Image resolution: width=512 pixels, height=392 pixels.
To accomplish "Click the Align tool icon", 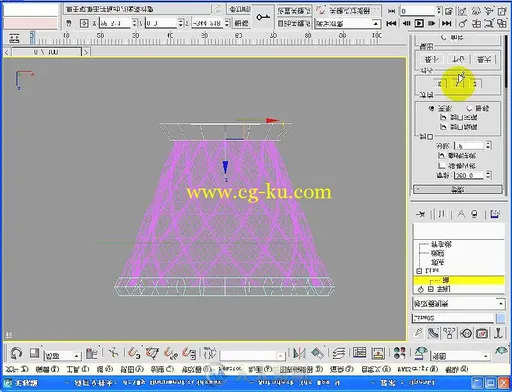I will point(317,353).
